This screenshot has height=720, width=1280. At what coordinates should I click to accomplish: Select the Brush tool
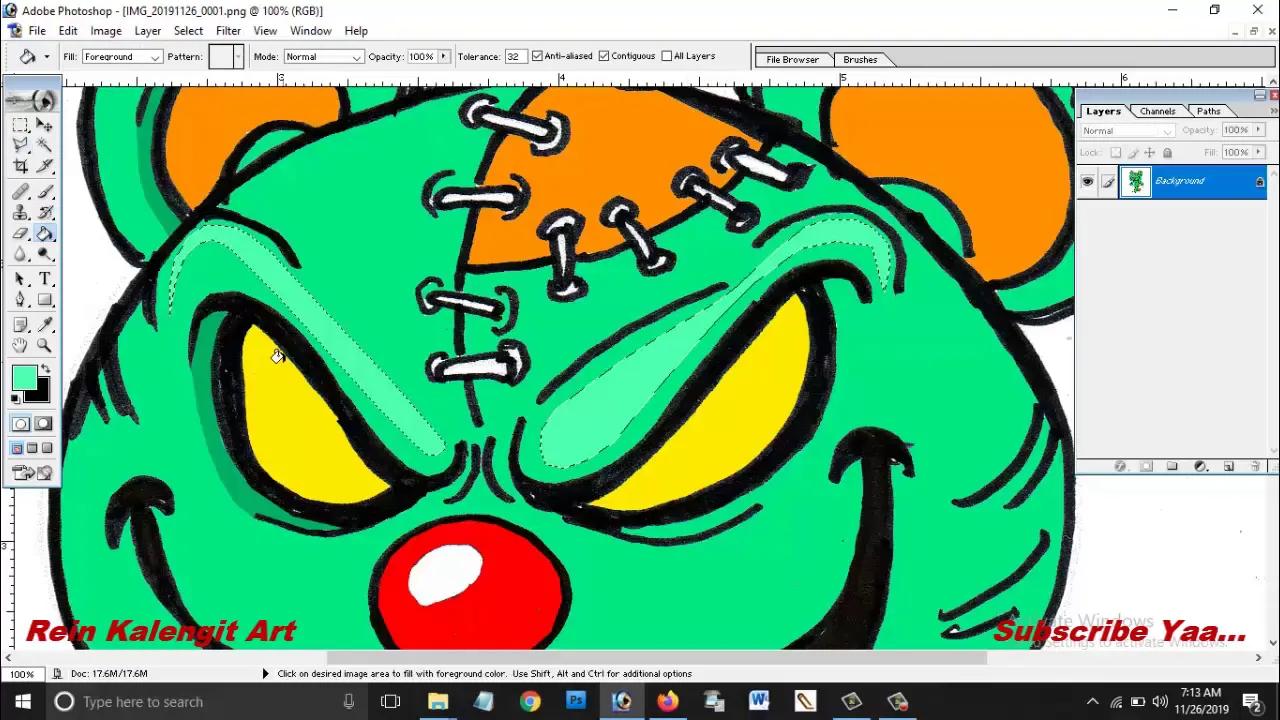point(44,192)
